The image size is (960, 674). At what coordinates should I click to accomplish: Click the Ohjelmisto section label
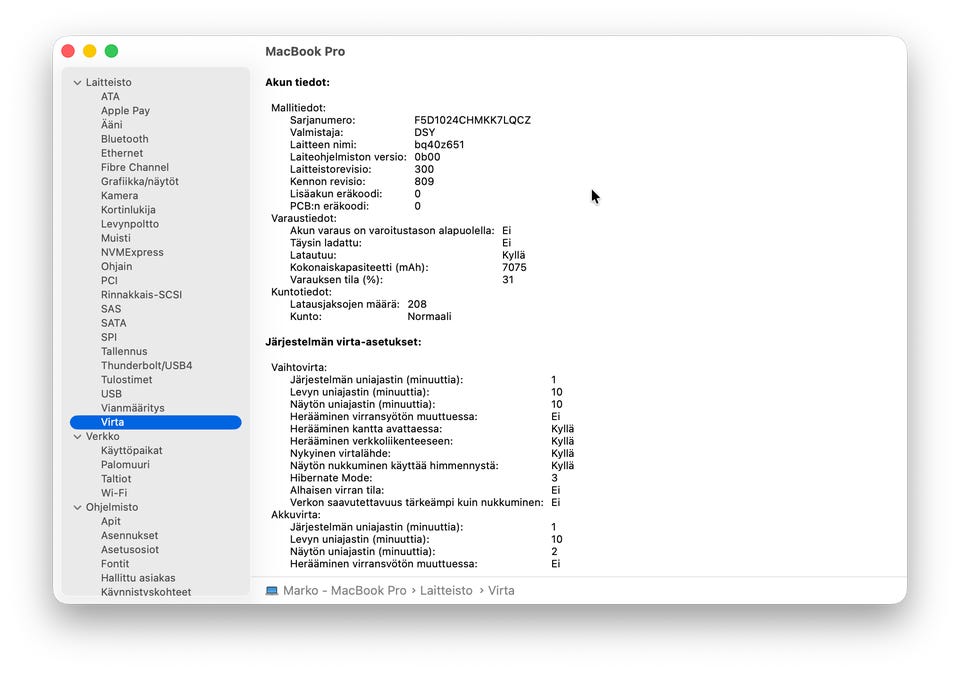click(x=111, y=507)
